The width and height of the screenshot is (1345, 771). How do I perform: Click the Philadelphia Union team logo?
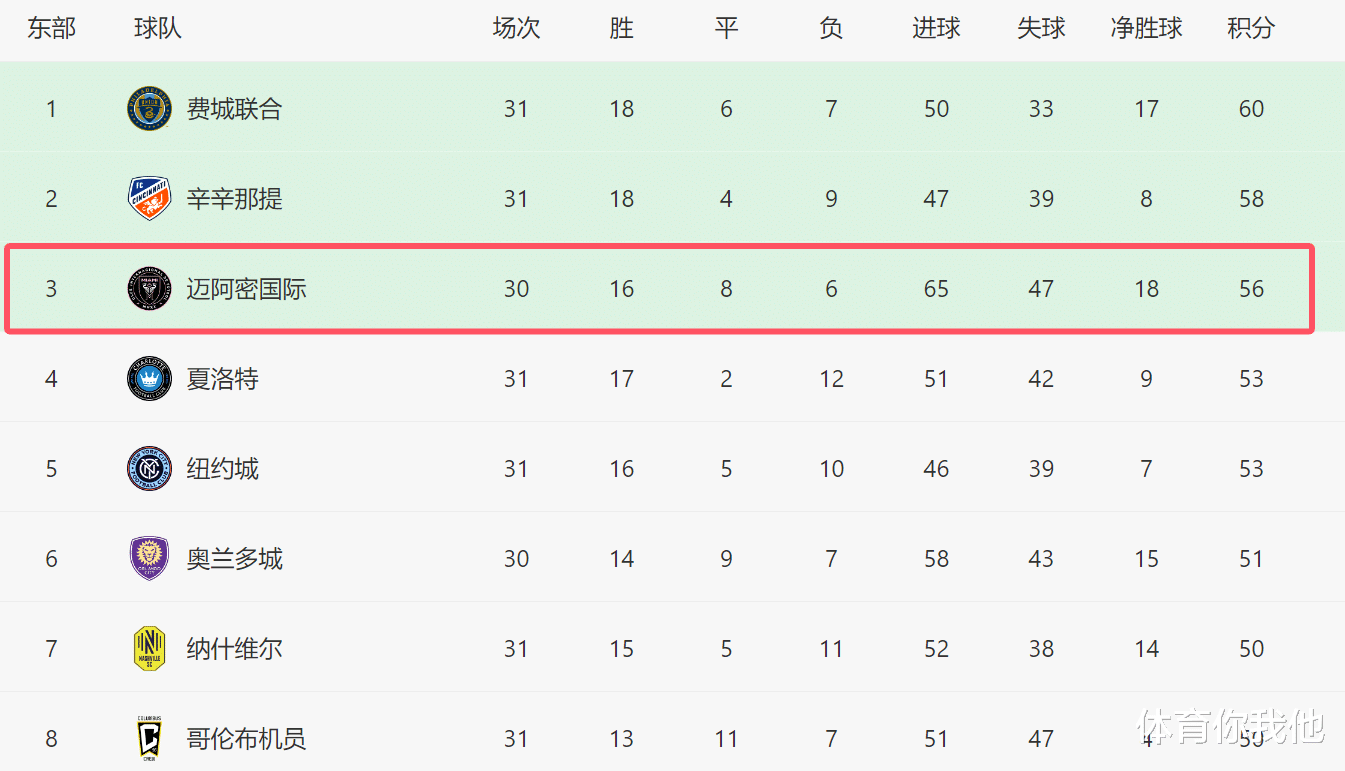click(x=149, y=109)
